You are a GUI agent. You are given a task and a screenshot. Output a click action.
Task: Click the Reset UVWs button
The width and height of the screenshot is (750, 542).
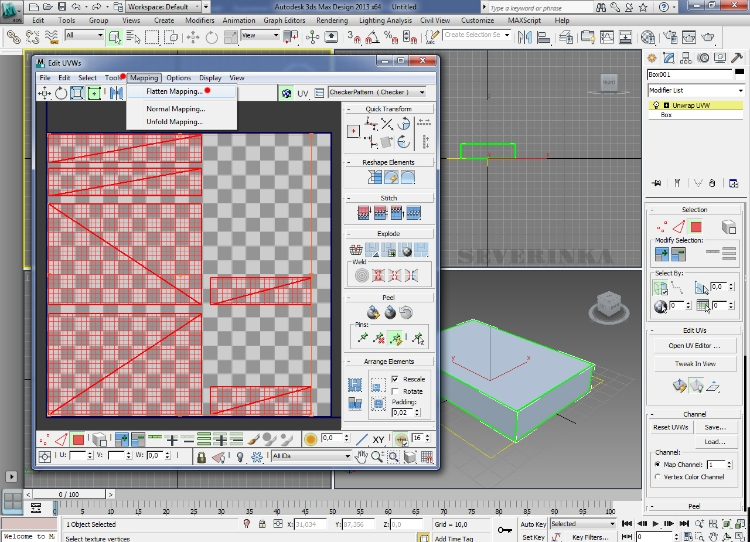669,427
